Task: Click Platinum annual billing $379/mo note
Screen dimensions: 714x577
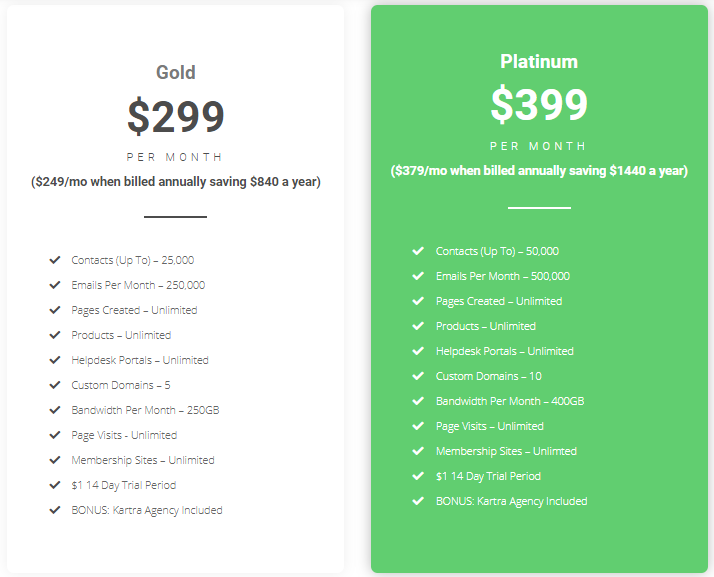Action: coord(539,171)
